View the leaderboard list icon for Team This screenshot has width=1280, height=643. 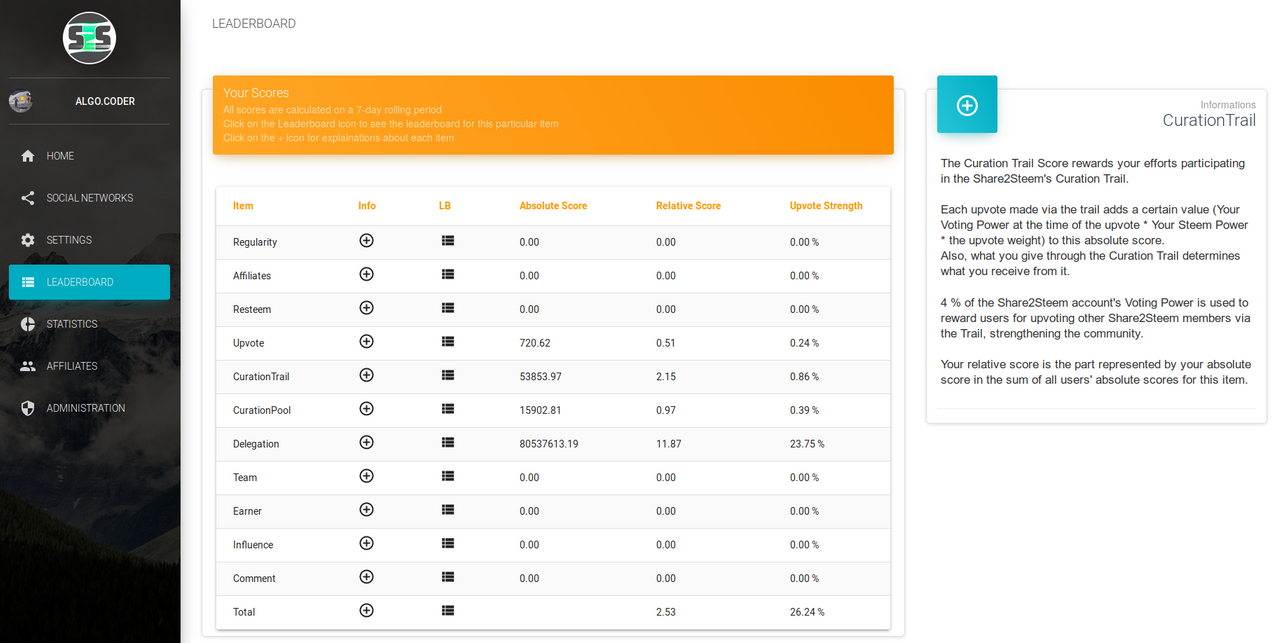[x=448, y=476]
